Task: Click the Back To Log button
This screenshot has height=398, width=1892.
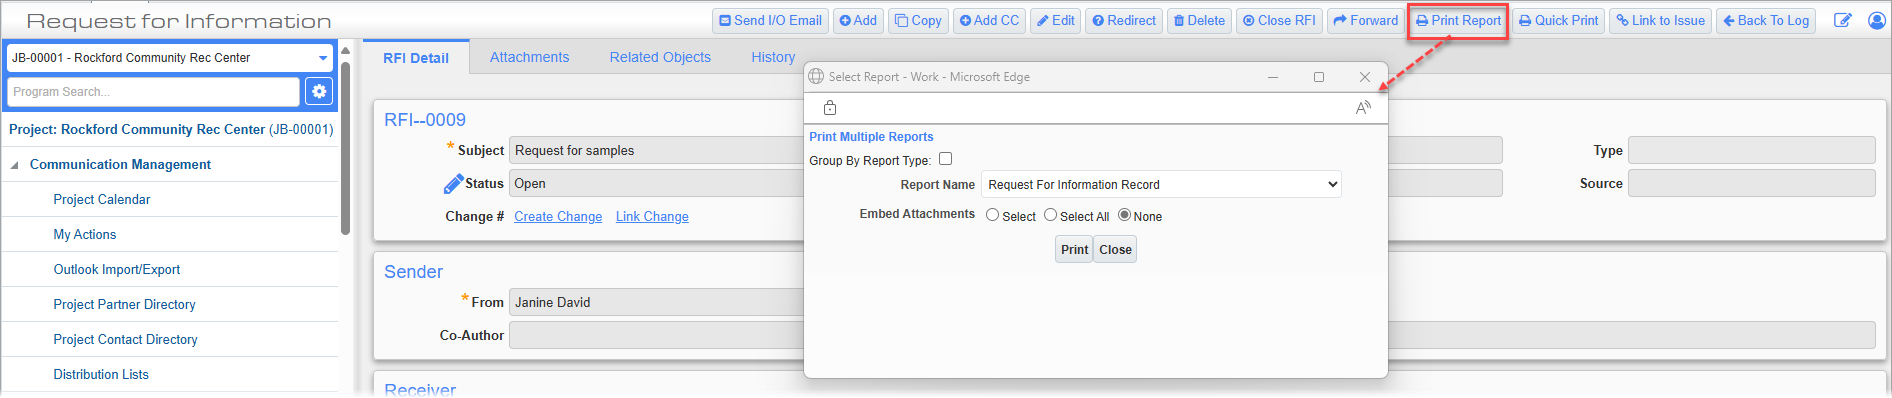Action: 1766,21
